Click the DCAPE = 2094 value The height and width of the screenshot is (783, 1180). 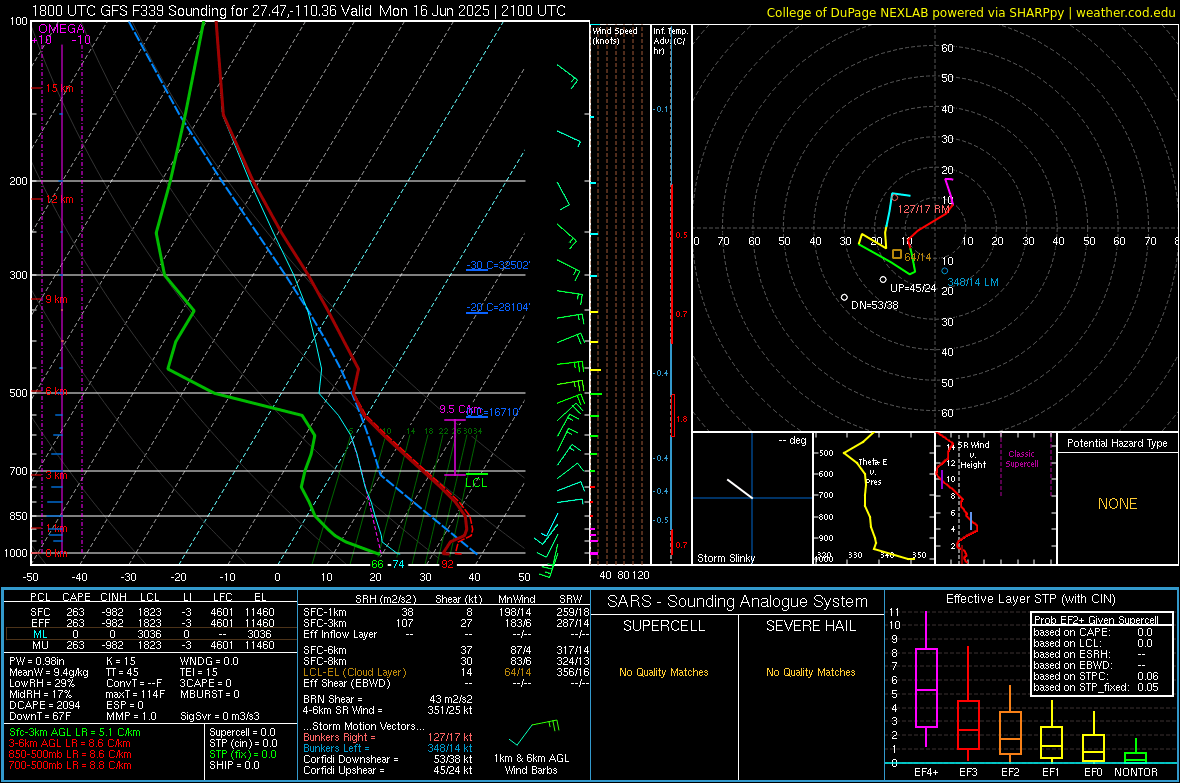pyautogui.click(x=44, y=705)
